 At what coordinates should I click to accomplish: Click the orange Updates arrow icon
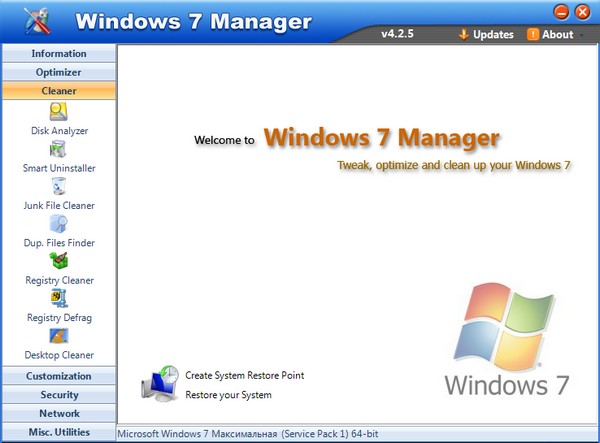[x=463, y=35]
